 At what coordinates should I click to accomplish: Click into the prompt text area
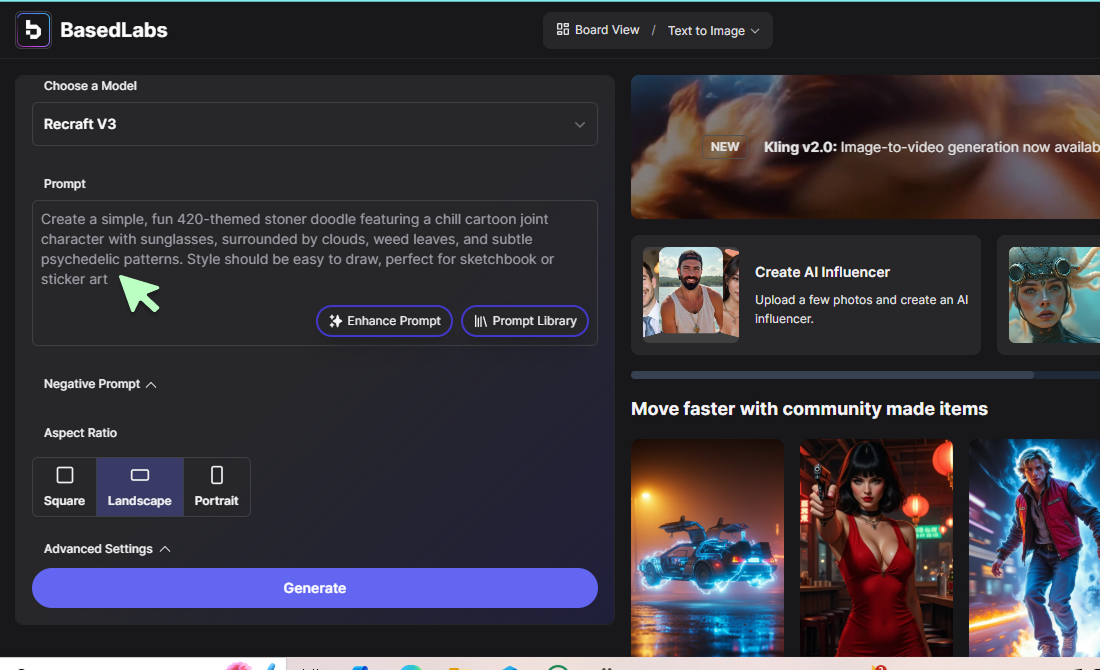point(315,273)
